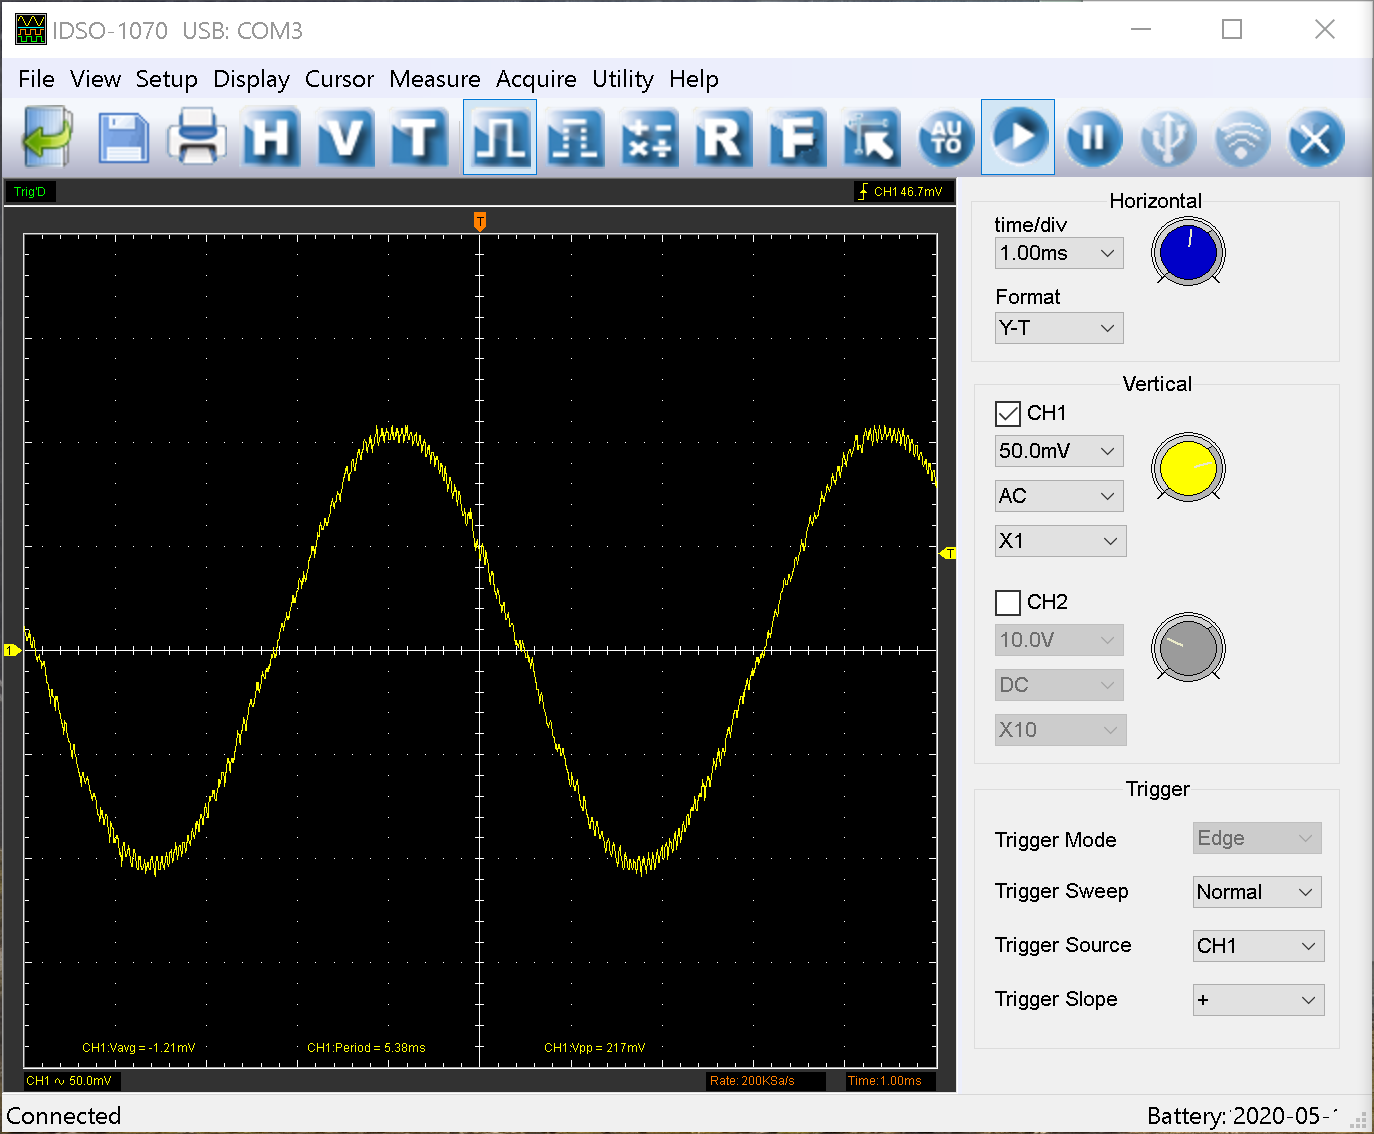Open the Format Y-T dropdown

tap(1059, 328)
